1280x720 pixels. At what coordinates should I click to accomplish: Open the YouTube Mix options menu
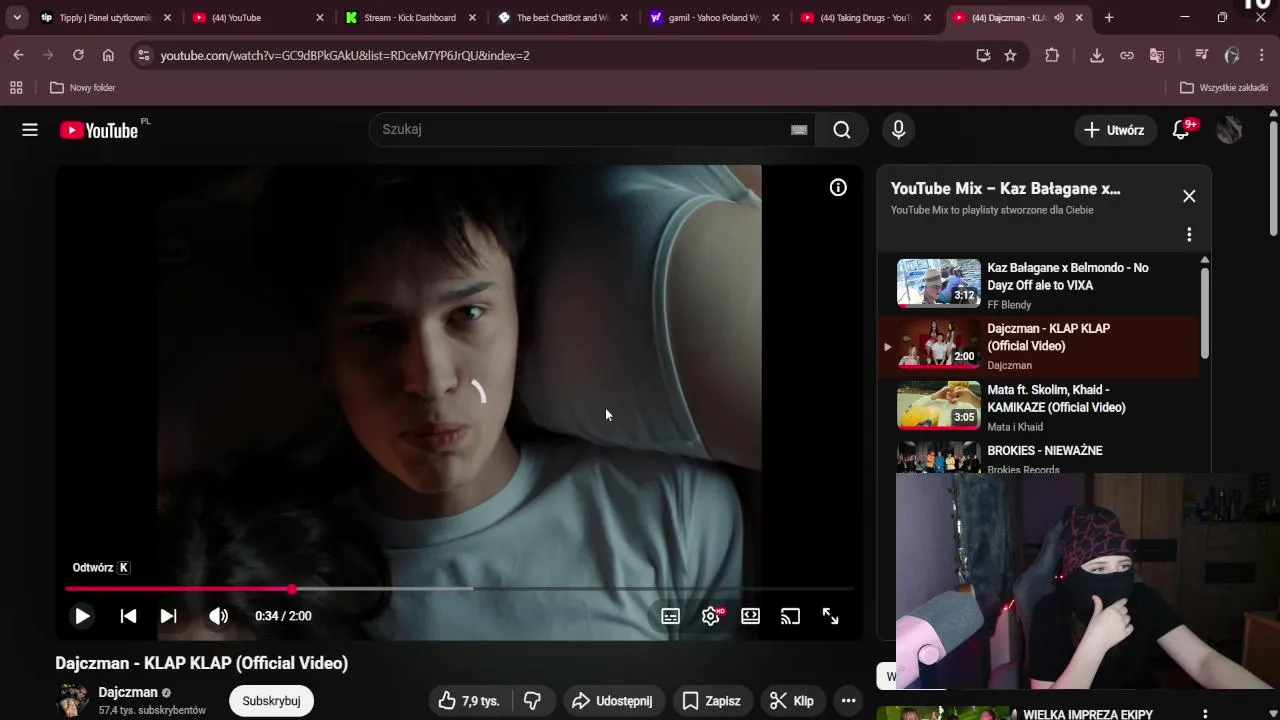pyautogui.click(x=1189, y=234)
